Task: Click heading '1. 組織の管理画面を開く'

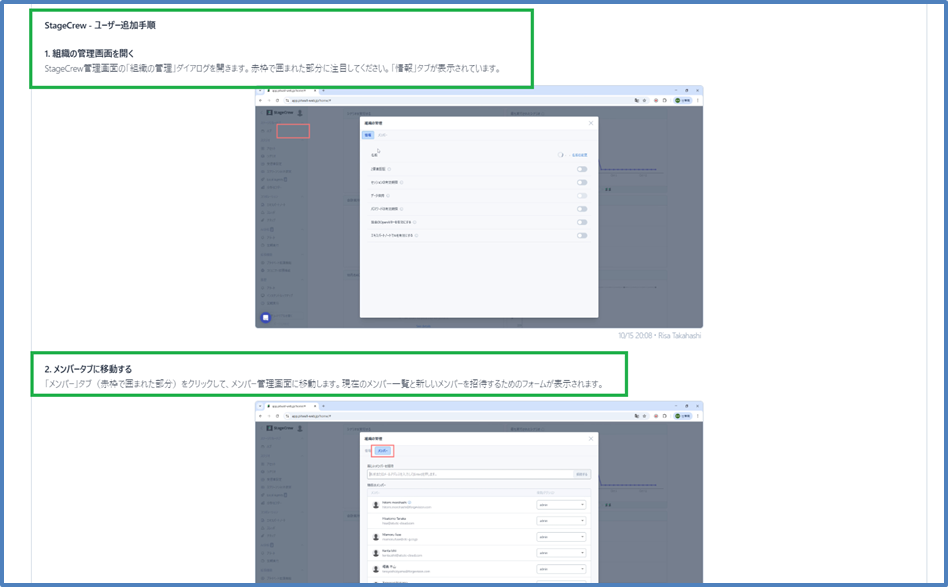Action: (x=89, y=53)
